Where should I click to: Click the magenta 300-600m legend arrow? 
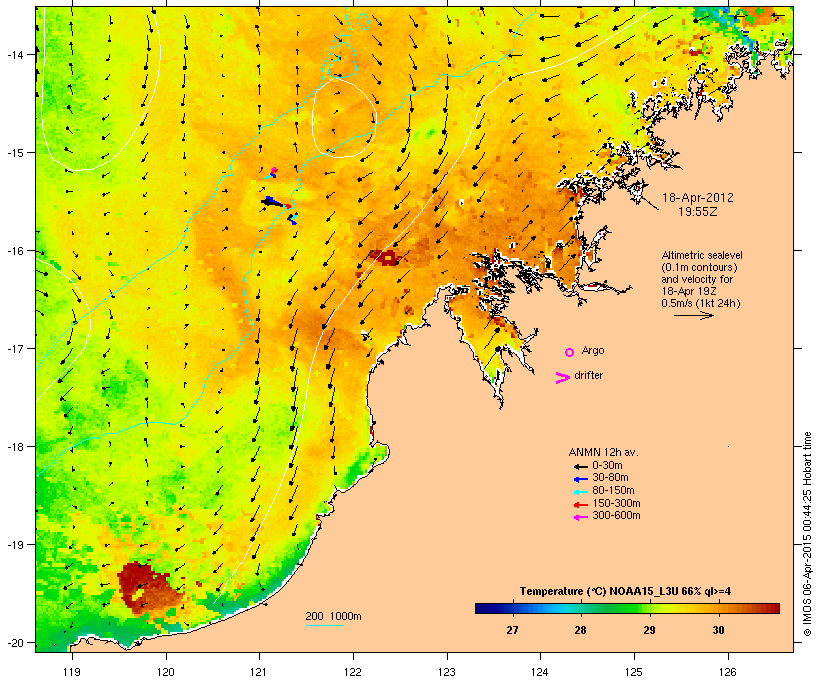tap(580, 517)
